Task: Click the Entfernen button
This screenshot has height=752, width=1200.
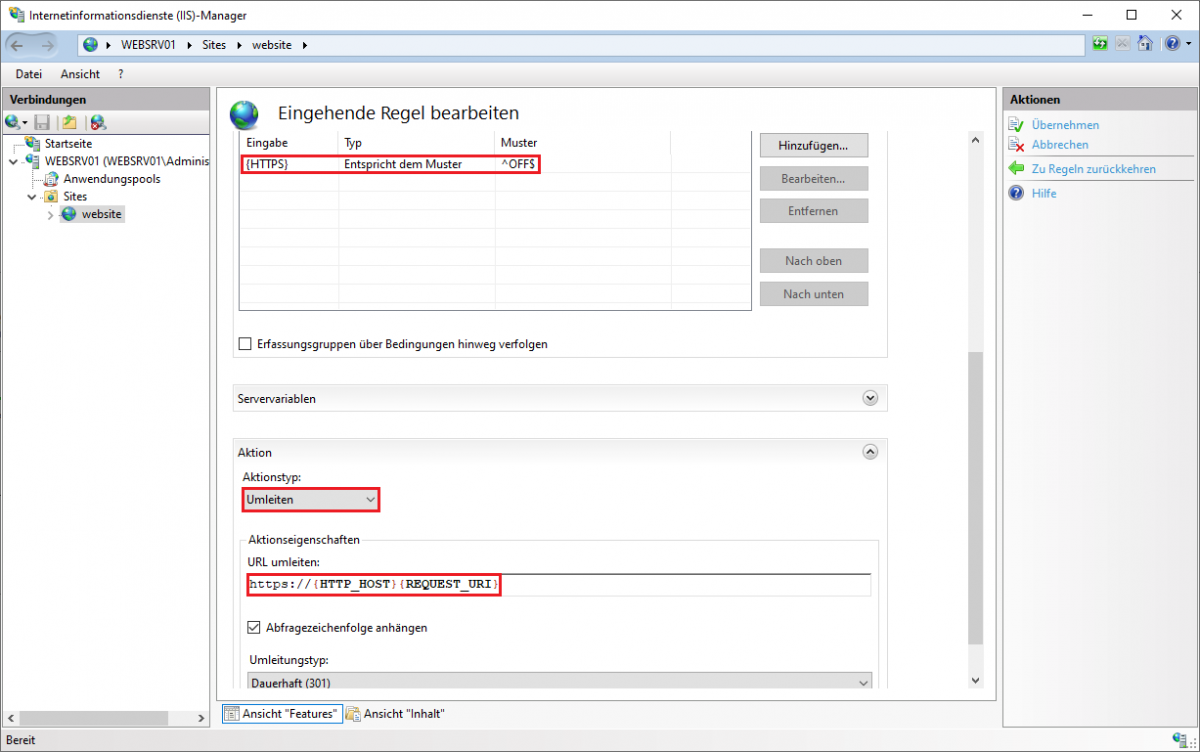Action: (x=813, y=211)
